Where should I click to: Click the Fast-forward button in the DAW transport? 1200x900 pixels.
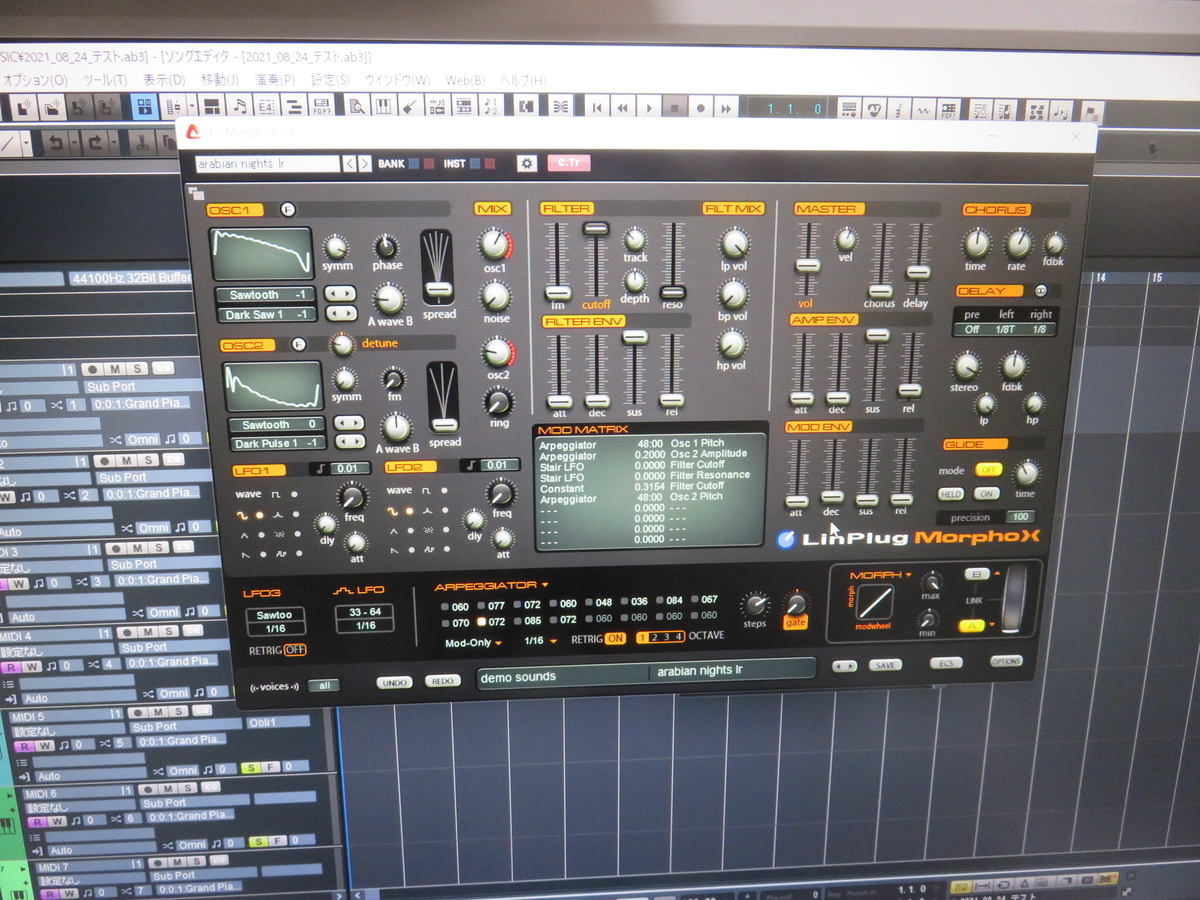(726, 107)
